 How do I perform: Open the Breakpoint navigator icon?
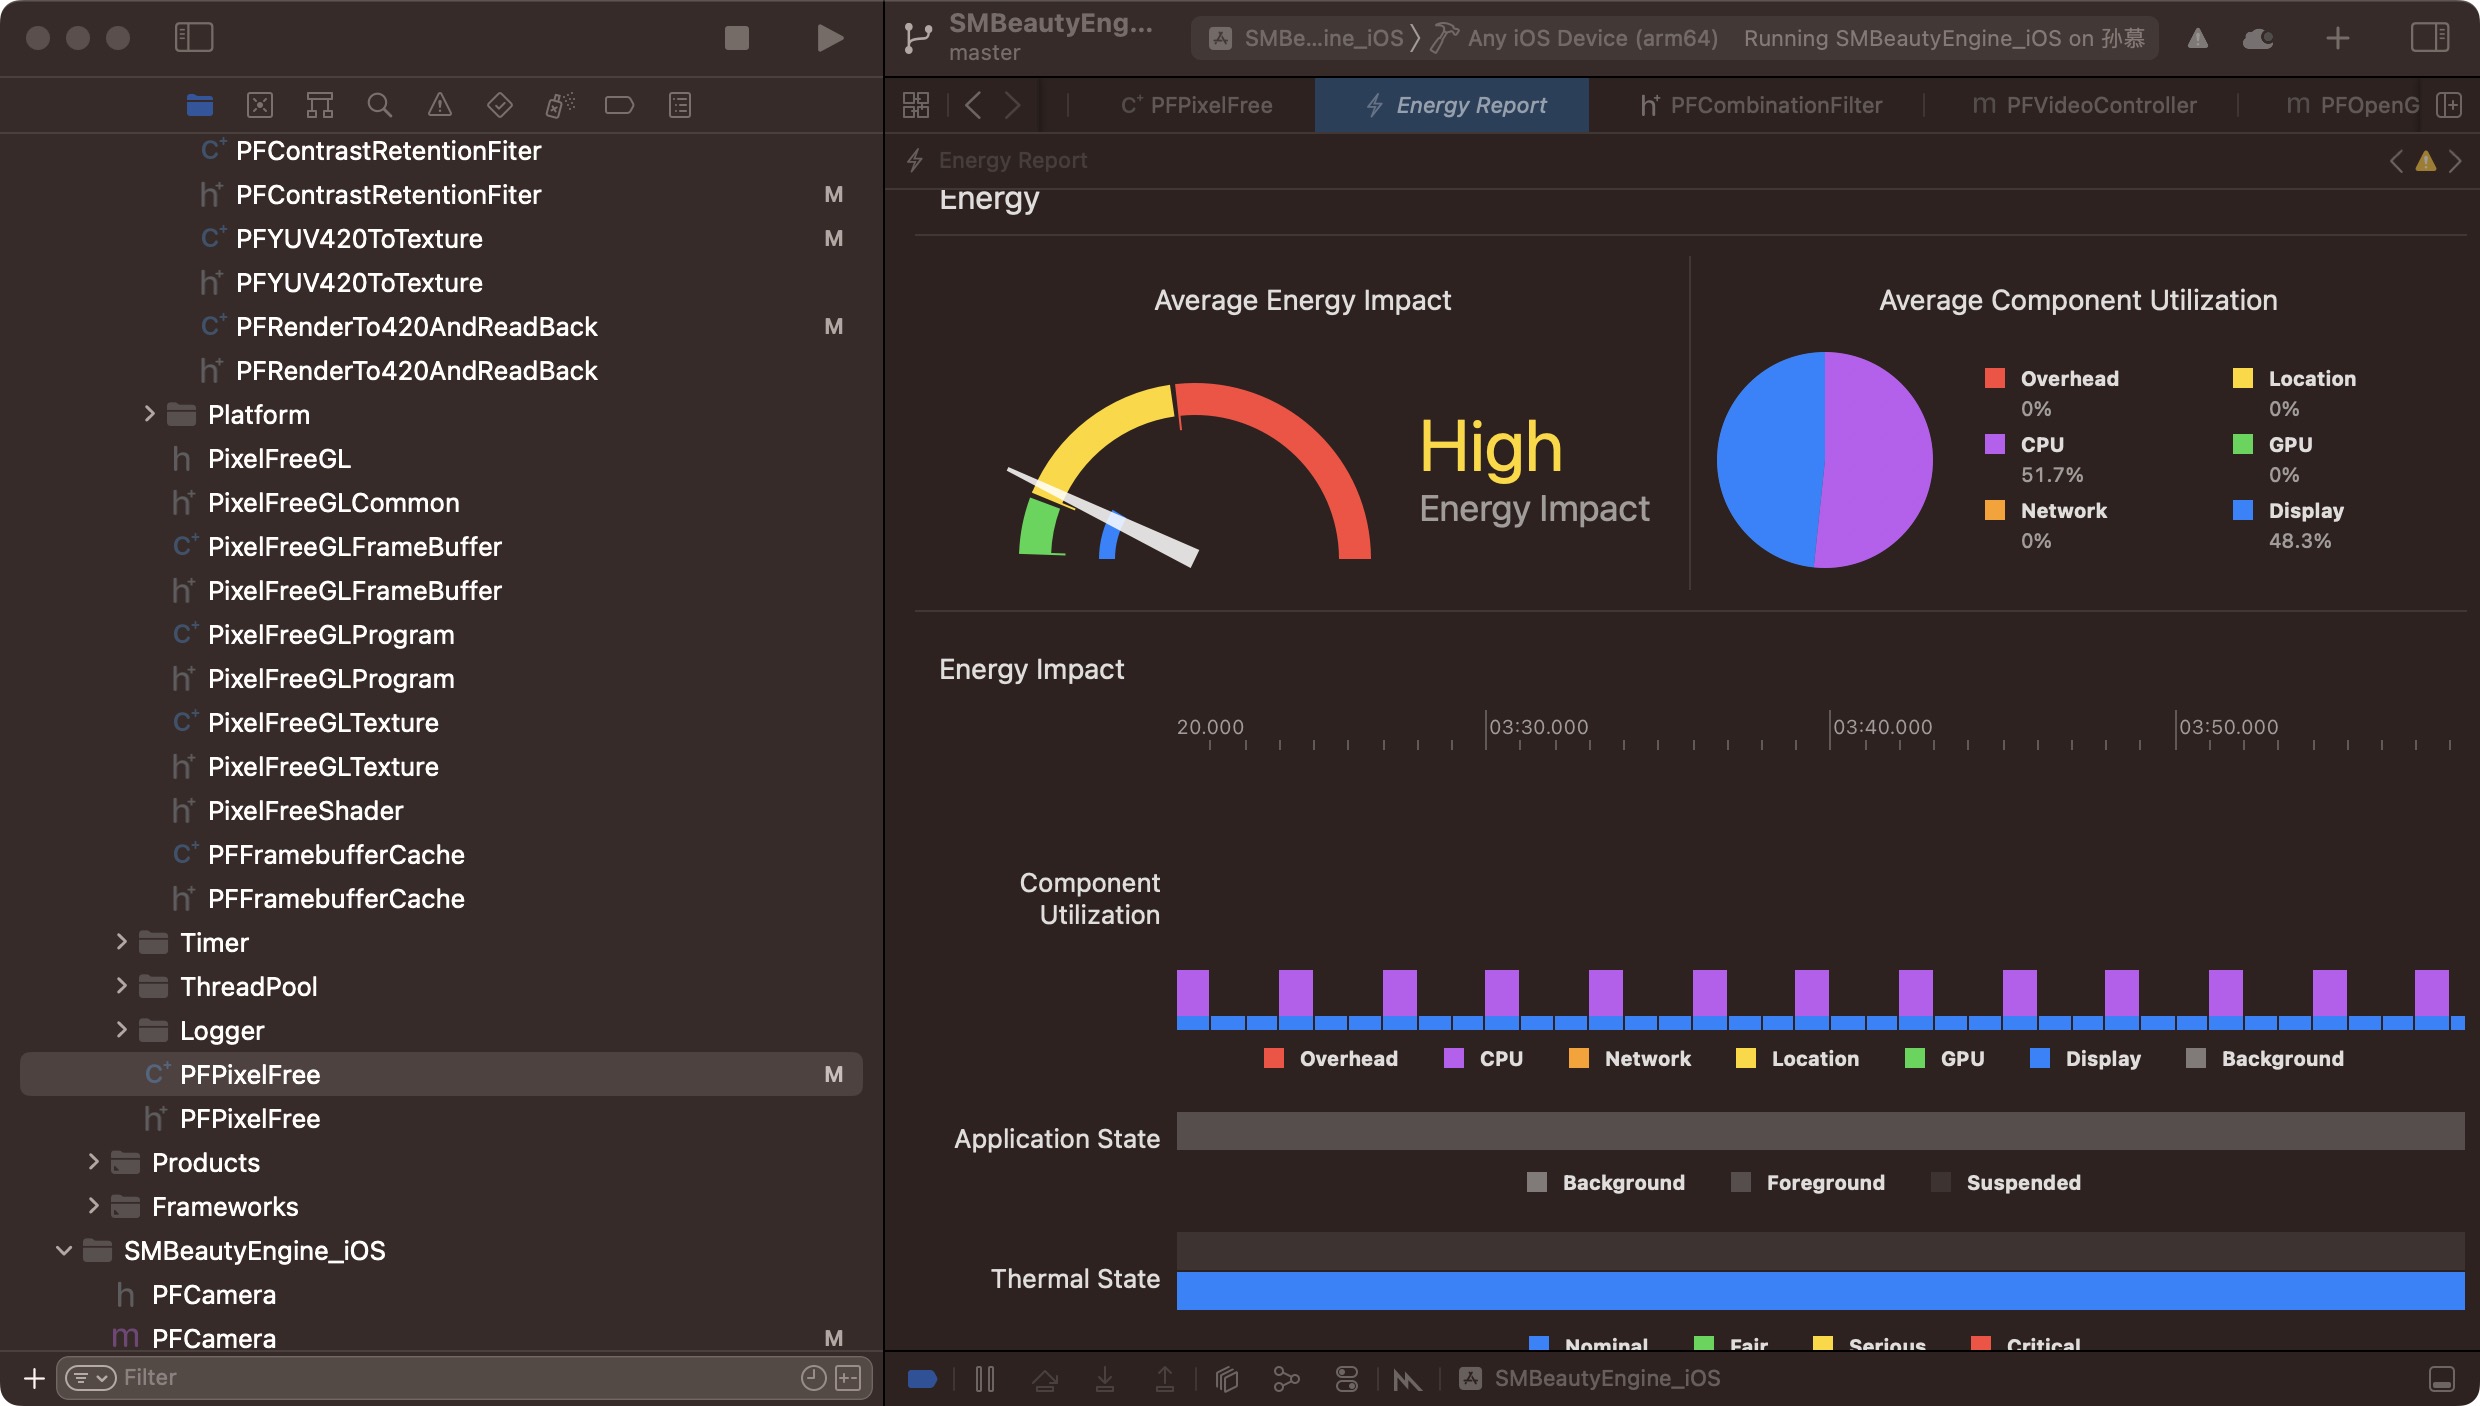(x=619, y=105)
